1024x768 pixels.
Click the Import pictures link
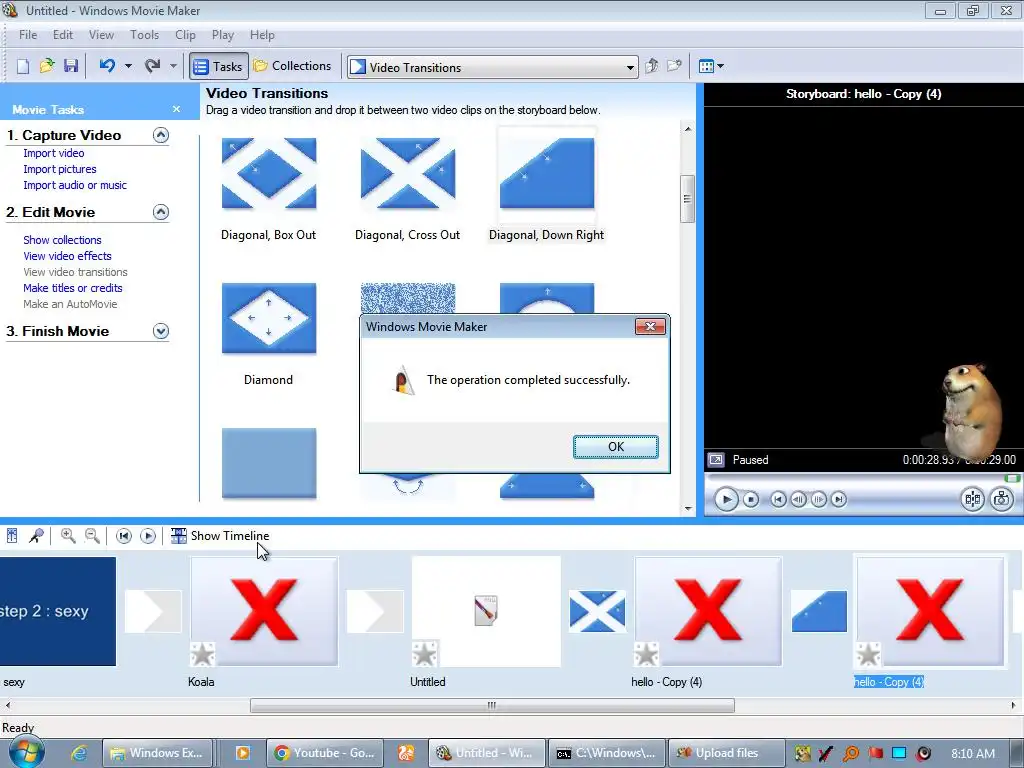[x=59, y=169]
